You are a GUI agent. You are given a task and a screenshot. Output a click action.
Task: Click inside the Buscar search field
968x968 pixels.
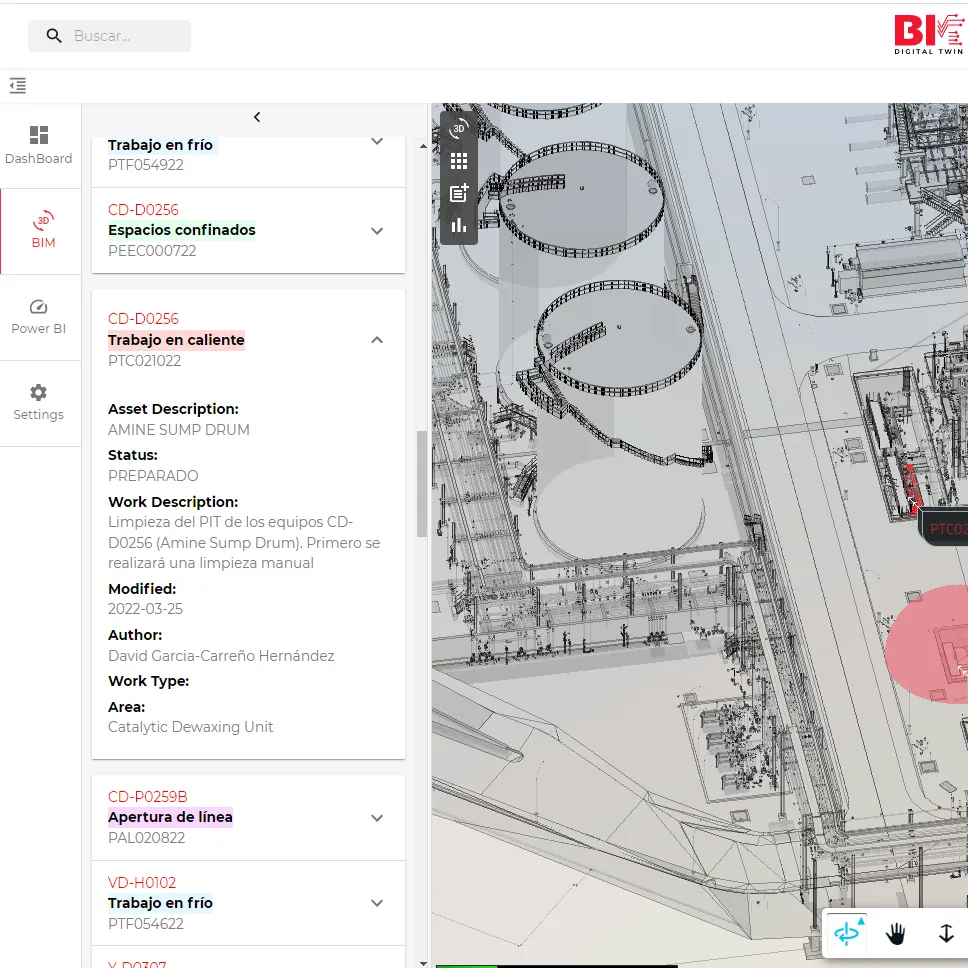(120, 35)
